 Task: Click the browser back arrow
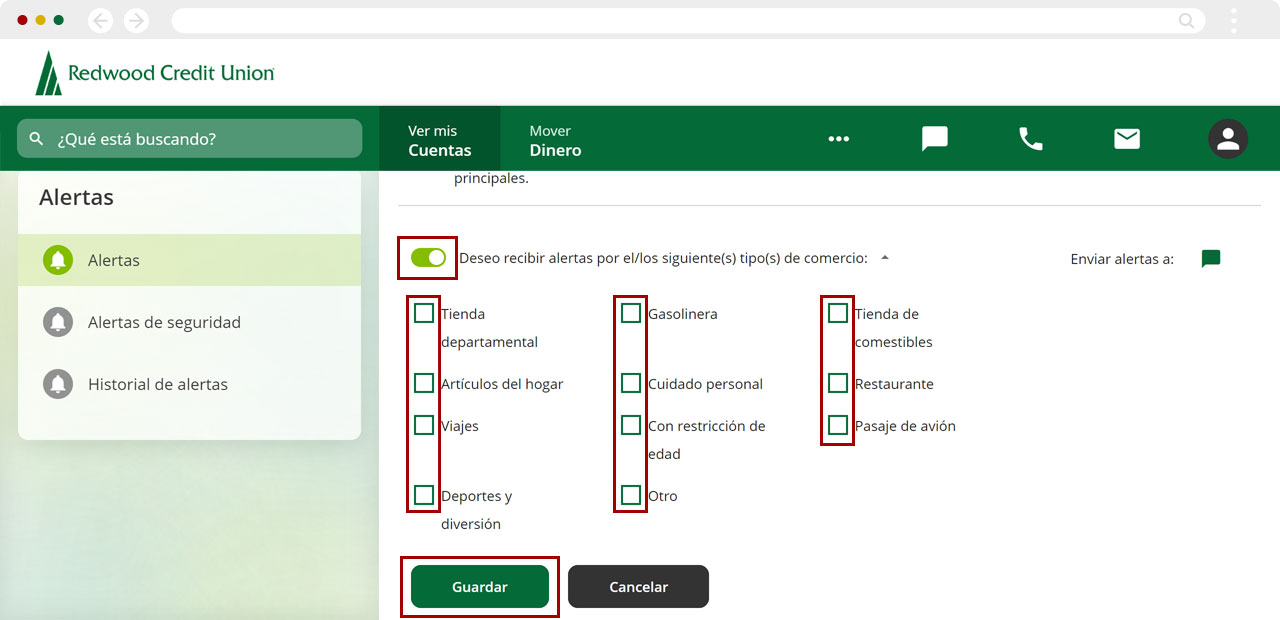coord(101,20)
